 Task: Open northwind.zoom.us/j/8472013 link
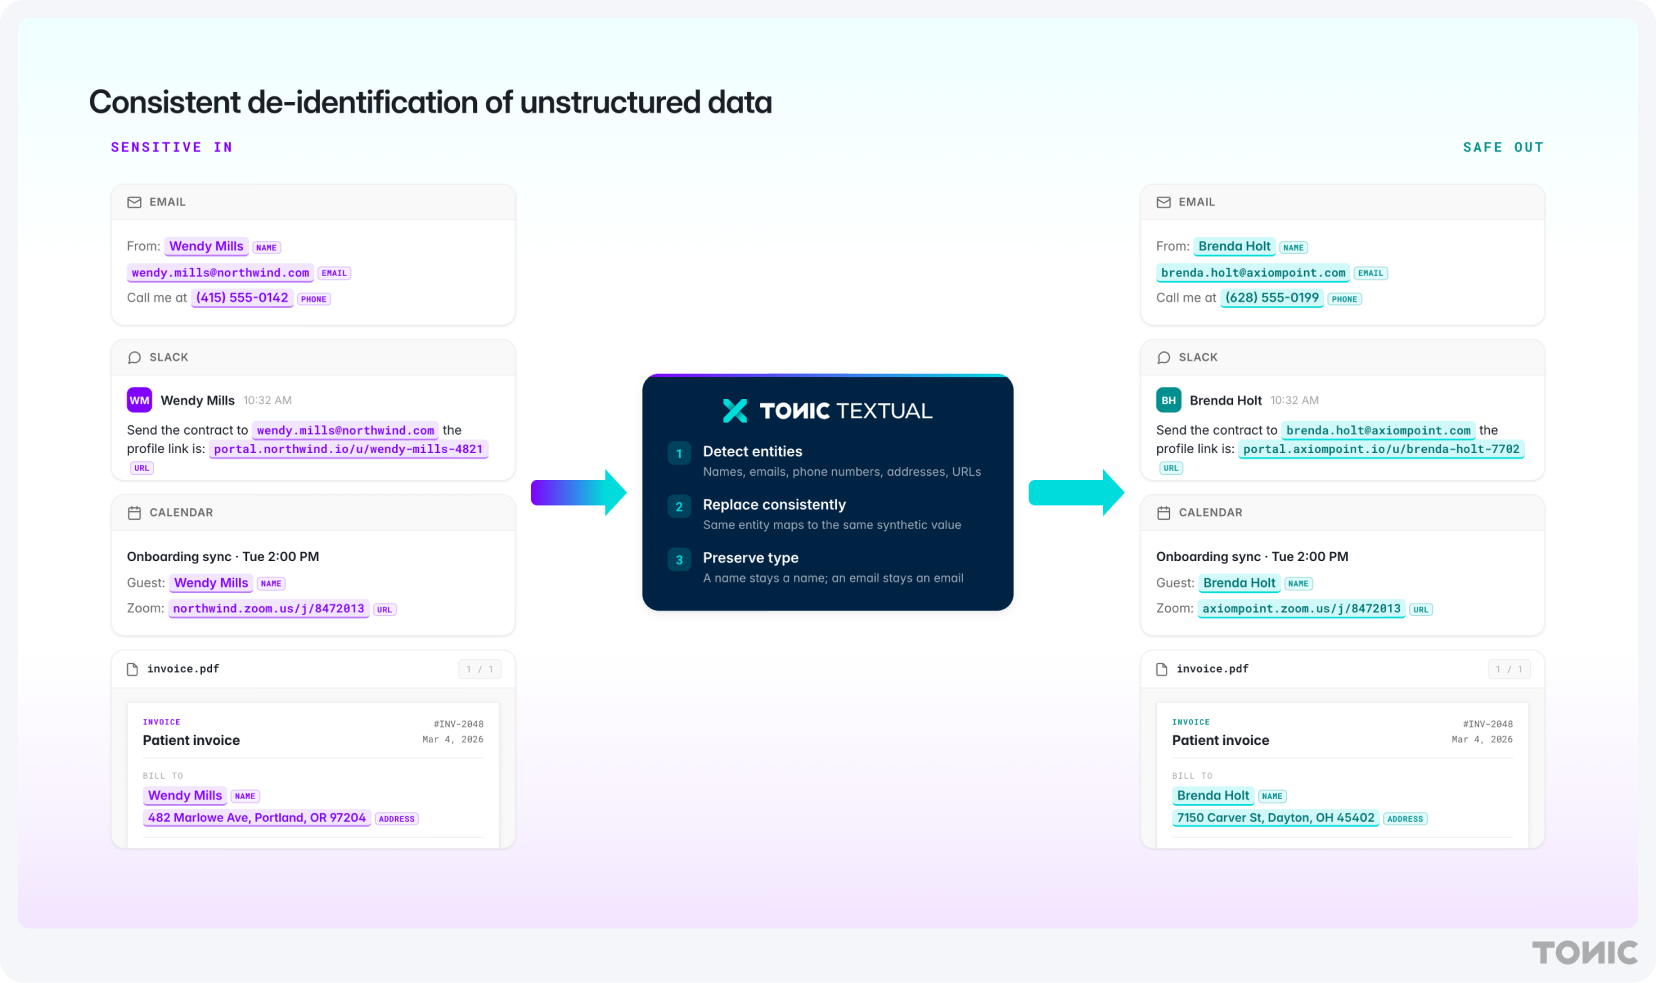(x=268, y=609)
